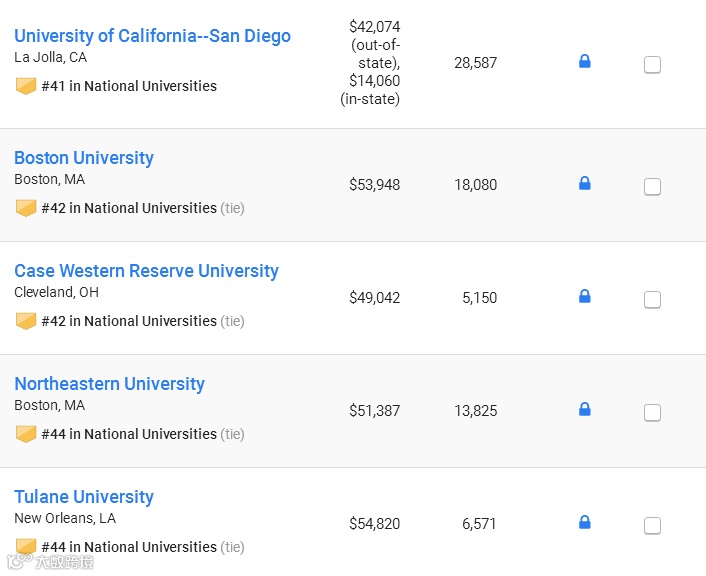Visit the Tulane University profile link

click(x=84, y=497)
